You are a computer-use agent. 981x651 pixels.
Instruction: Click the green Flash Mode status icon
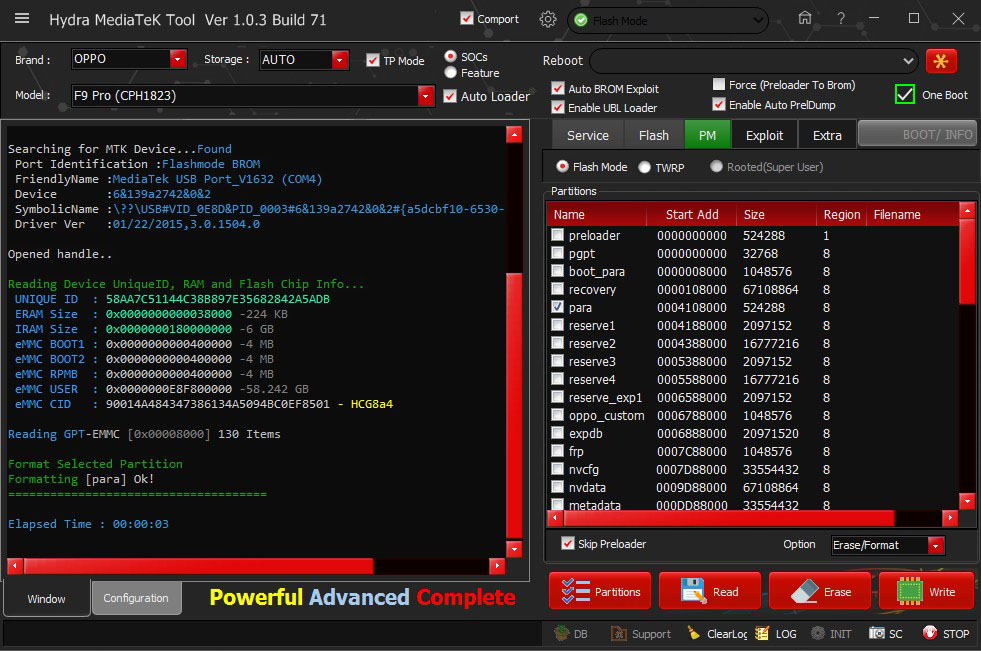tap(581, 21)
